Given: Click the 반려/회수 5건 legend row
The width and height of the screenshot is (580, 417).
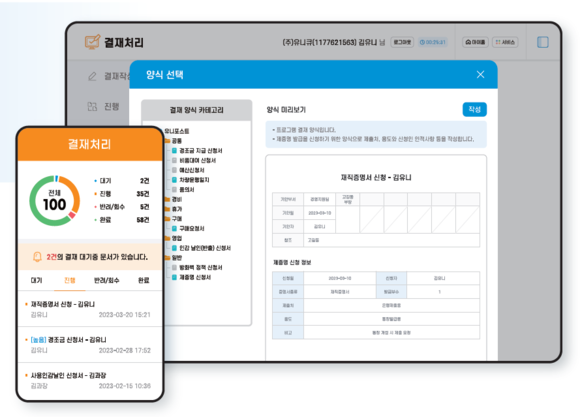Looking at the screenshot, I should click(x=122, y=207).
